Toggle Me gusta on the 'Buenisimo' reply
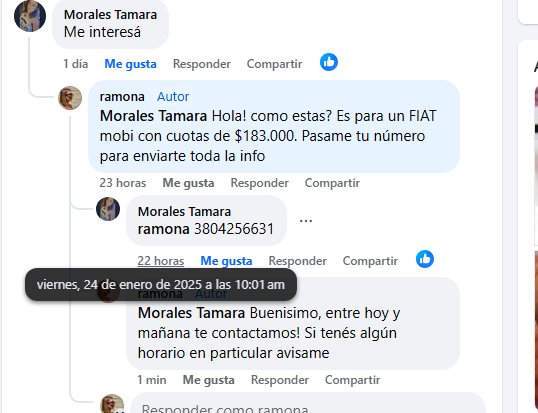Screen dimensions: 538x413 pos(209,380)
